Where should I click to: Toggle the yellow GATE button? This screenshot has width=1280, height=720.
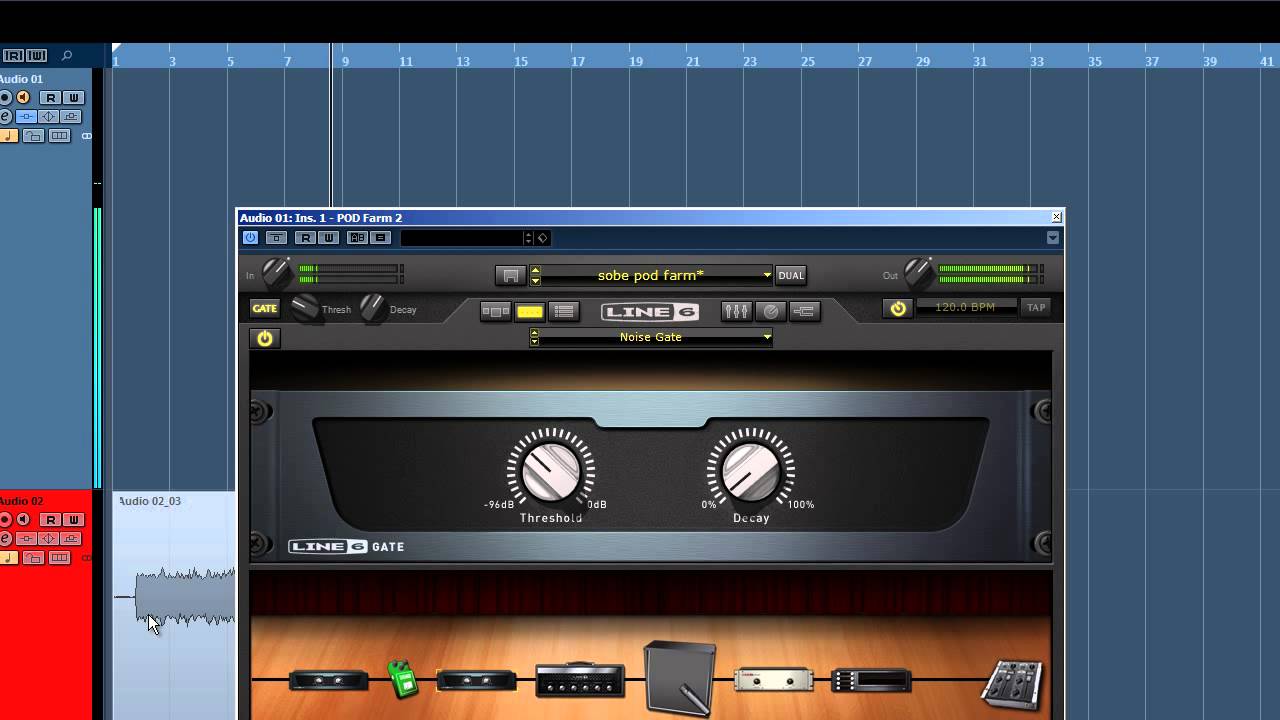pyautogui.click(x=265, y=308)
